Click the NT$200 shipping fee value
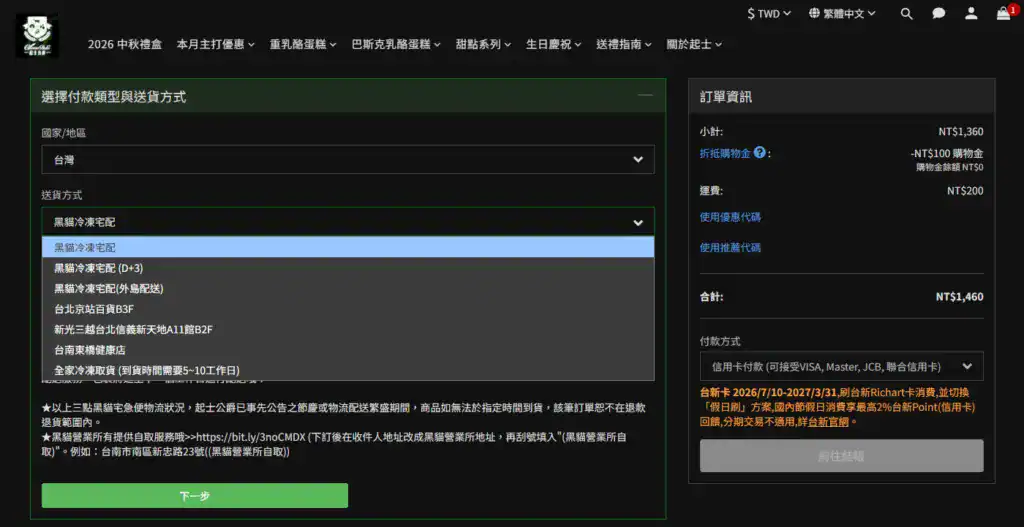This screenshot has width=1024, height=527. click(965, 191)
